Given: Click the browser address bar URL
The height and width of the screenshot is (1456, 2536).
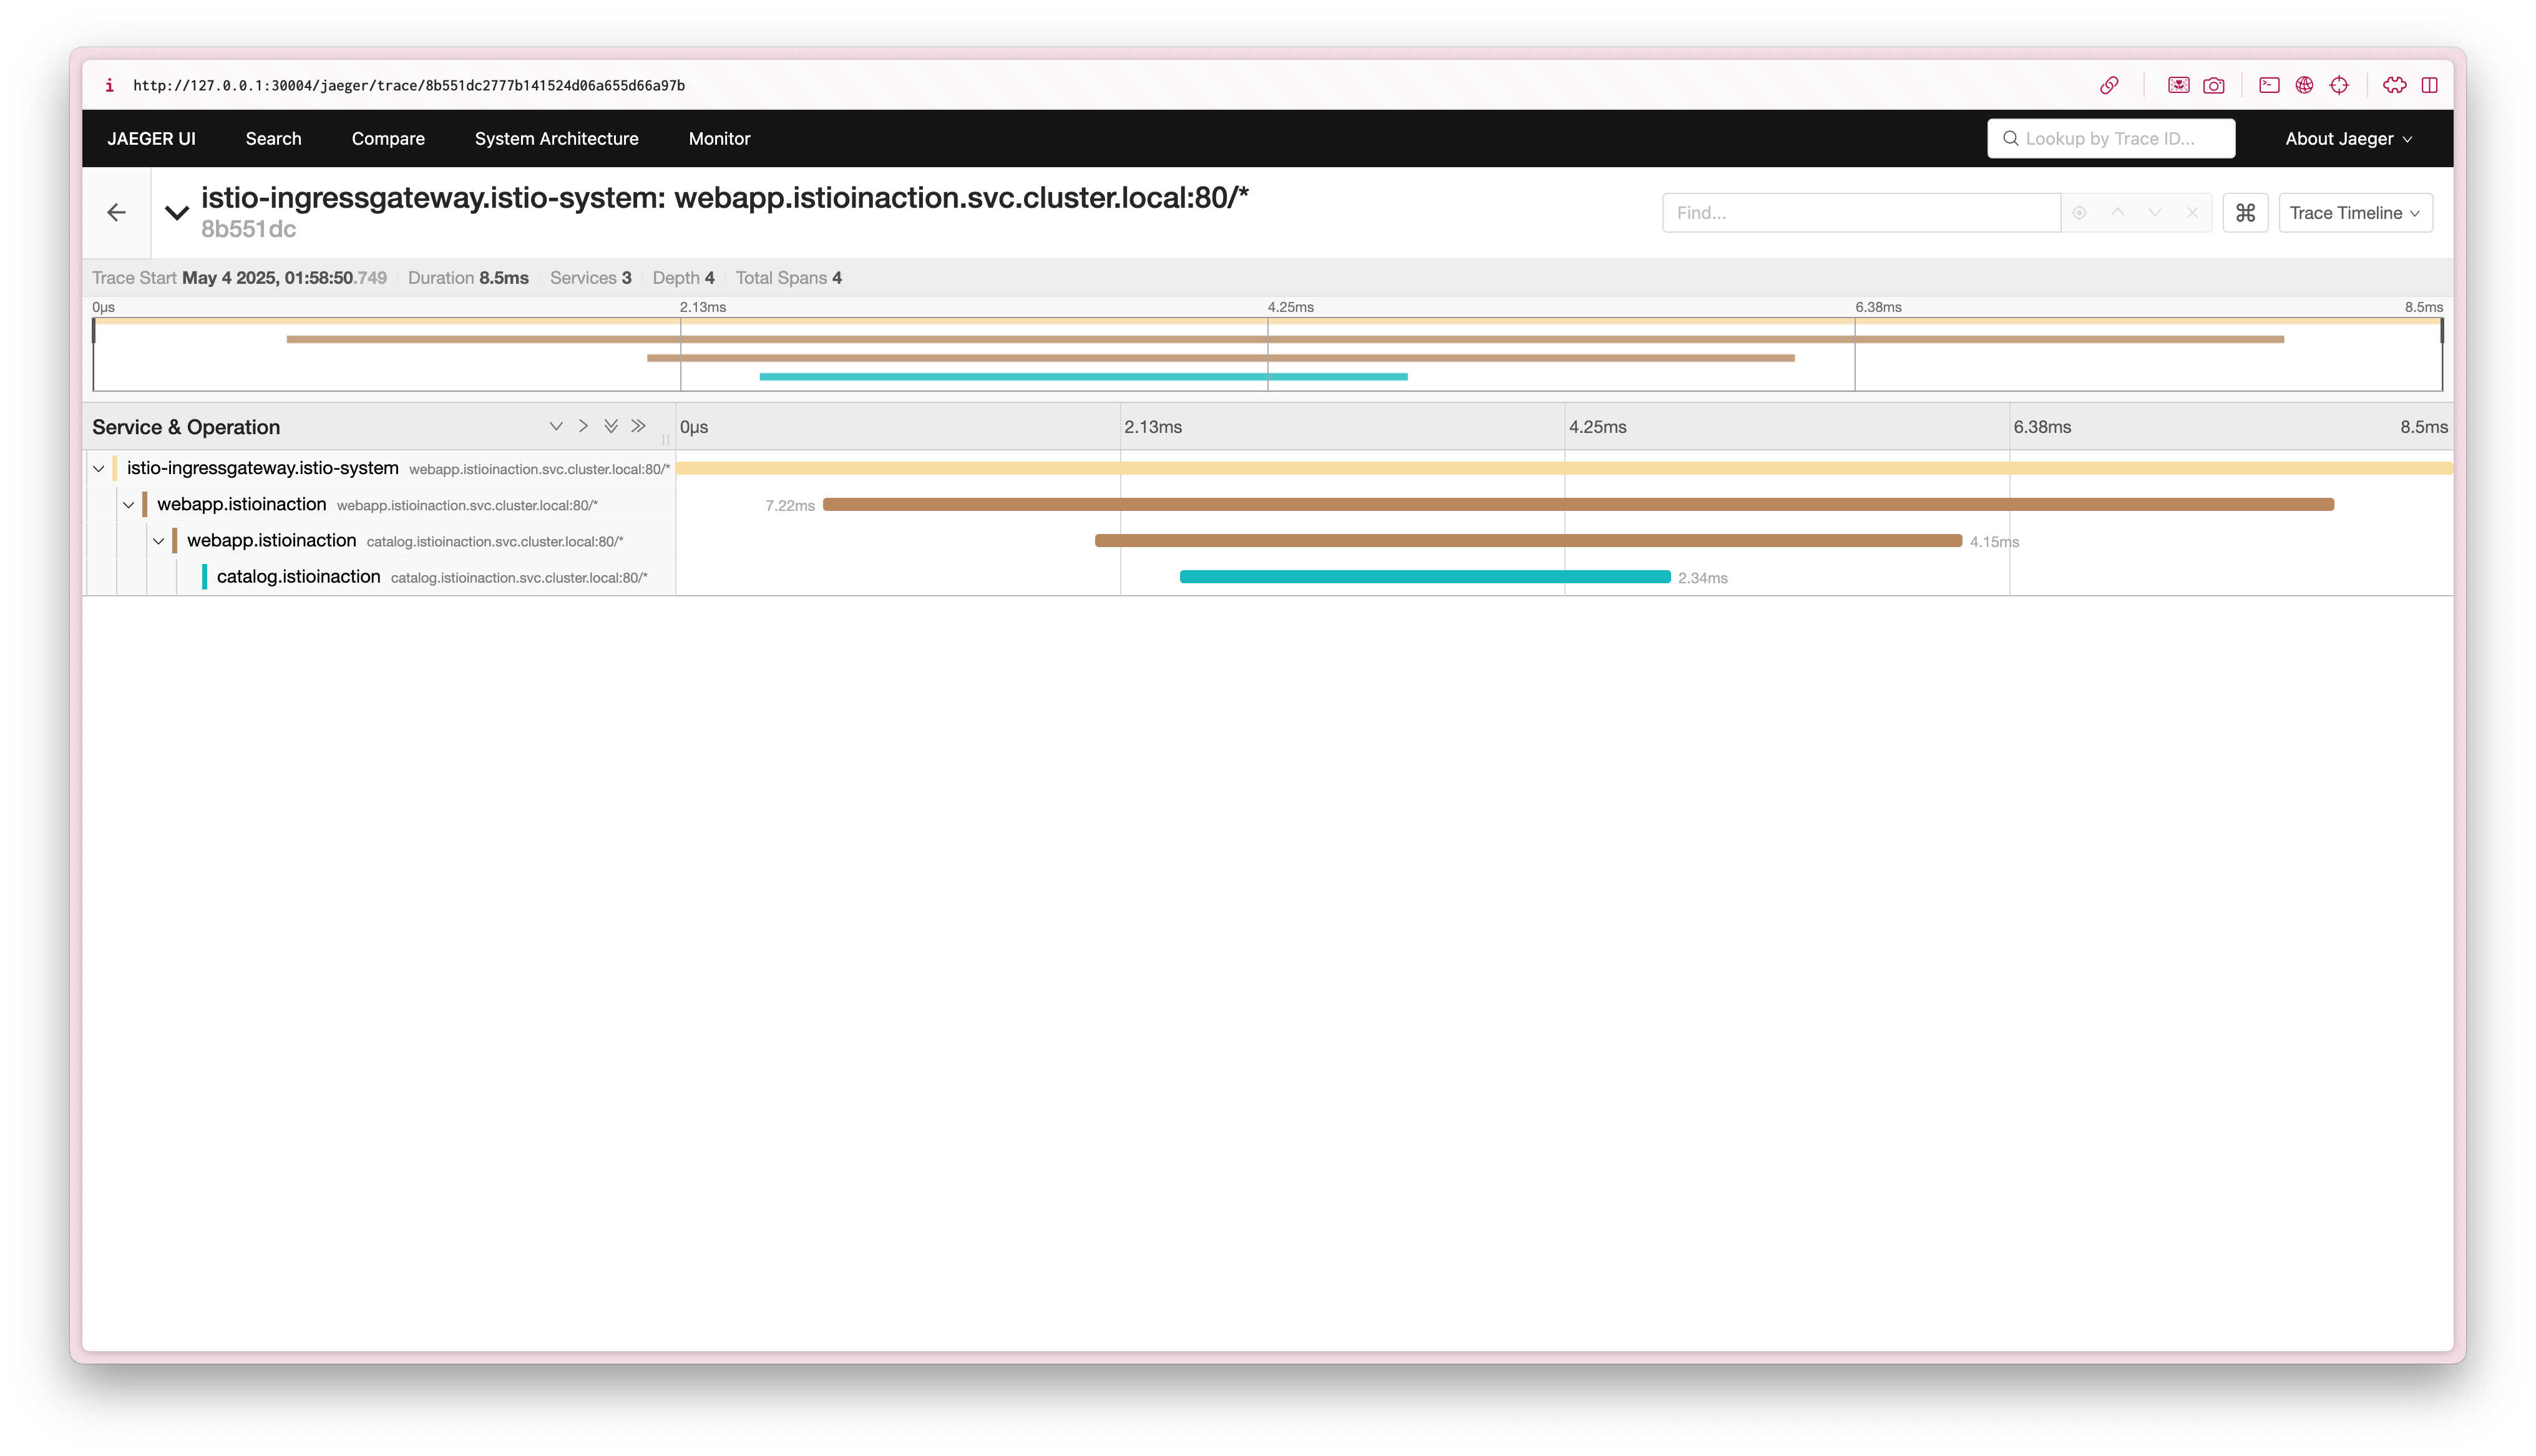Looking at the screenshot, I should 409,85.
